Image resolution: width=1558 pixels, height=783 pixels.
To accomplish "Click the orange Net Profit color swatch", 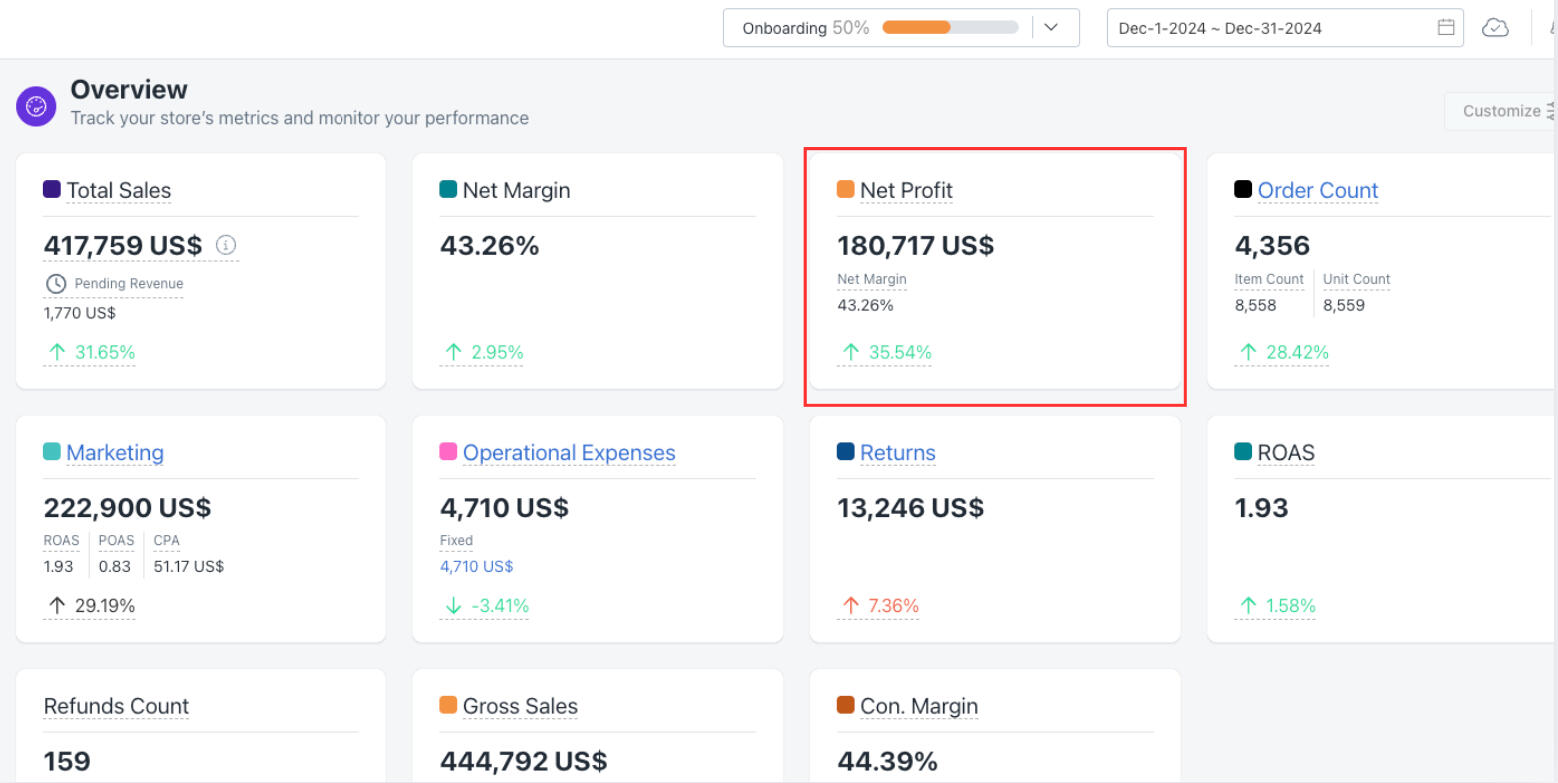I will [x=845, y=189].
